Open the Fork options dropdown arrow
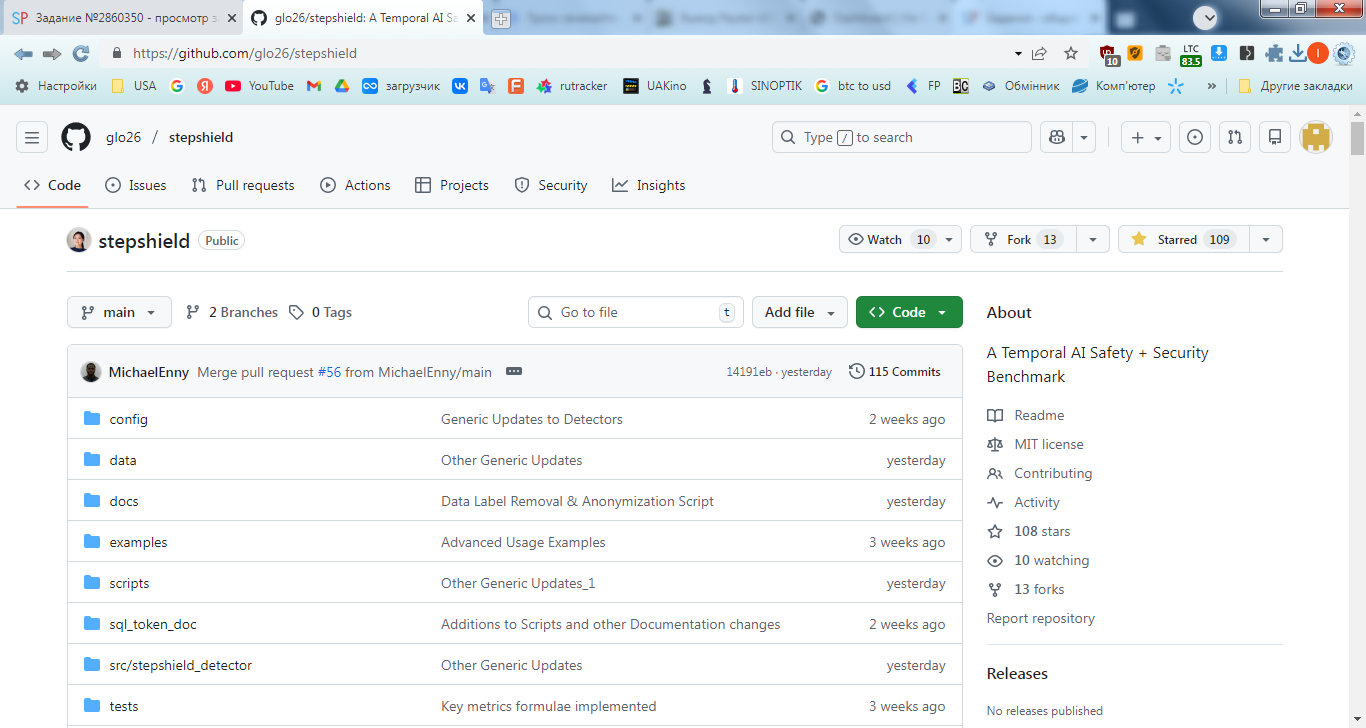The height and width of the screenshot is (728, 1366). point(1093,240)
